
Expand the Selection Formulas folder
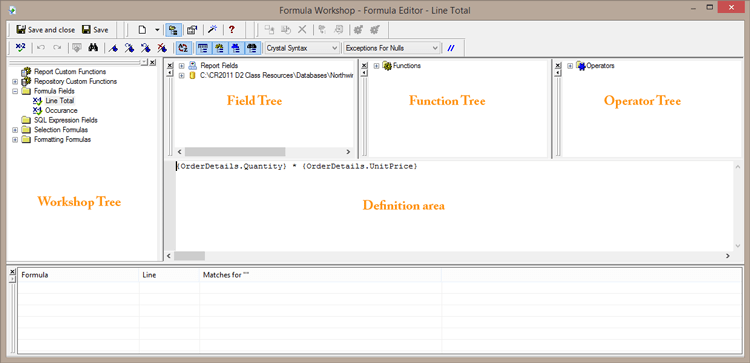15,130
